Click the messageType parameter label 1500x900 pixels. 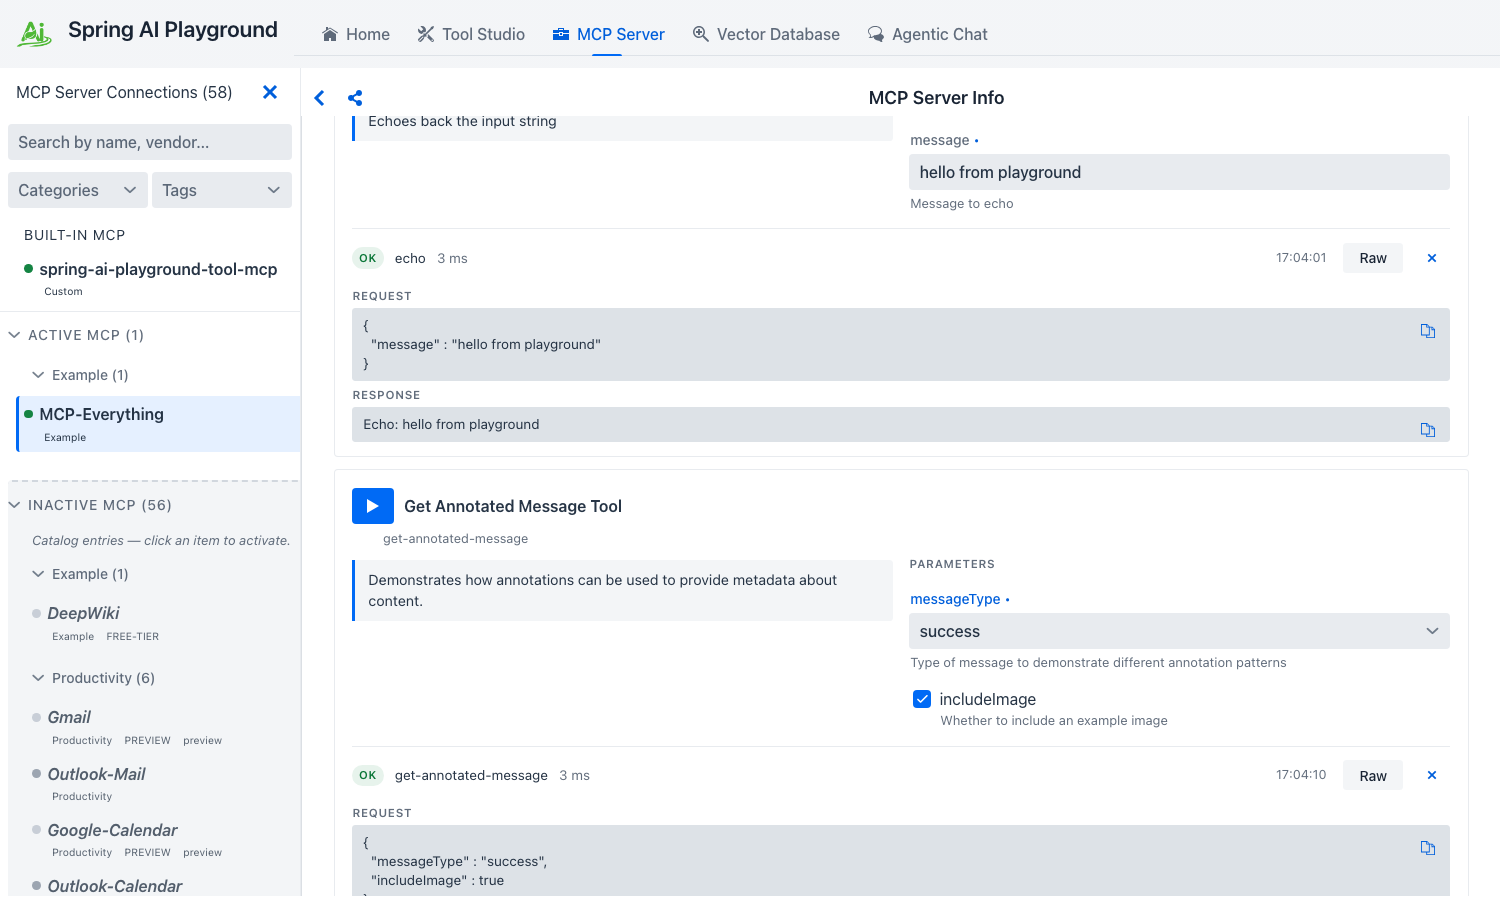click(x=955, y=599)
